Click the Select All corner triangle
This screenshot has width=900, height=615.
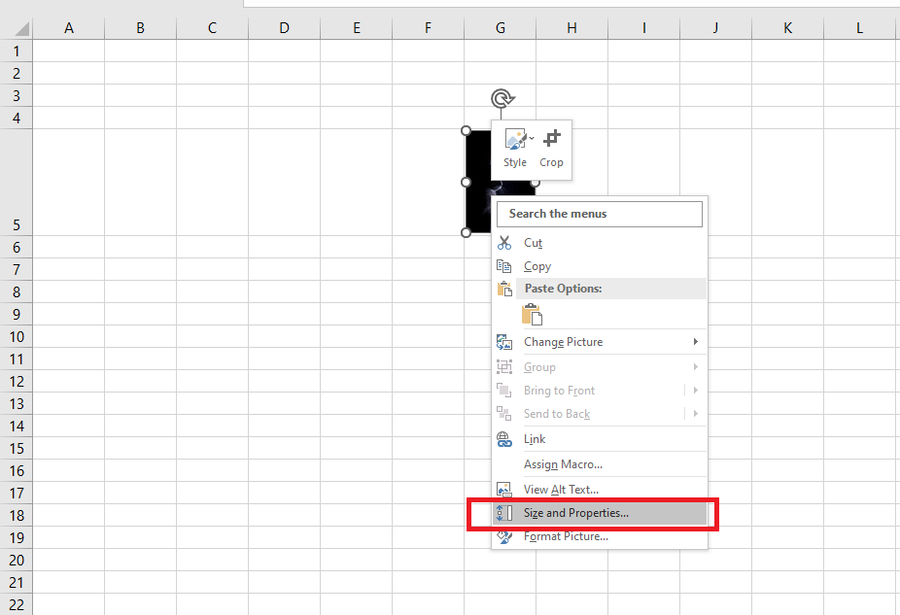click(21, 29)
